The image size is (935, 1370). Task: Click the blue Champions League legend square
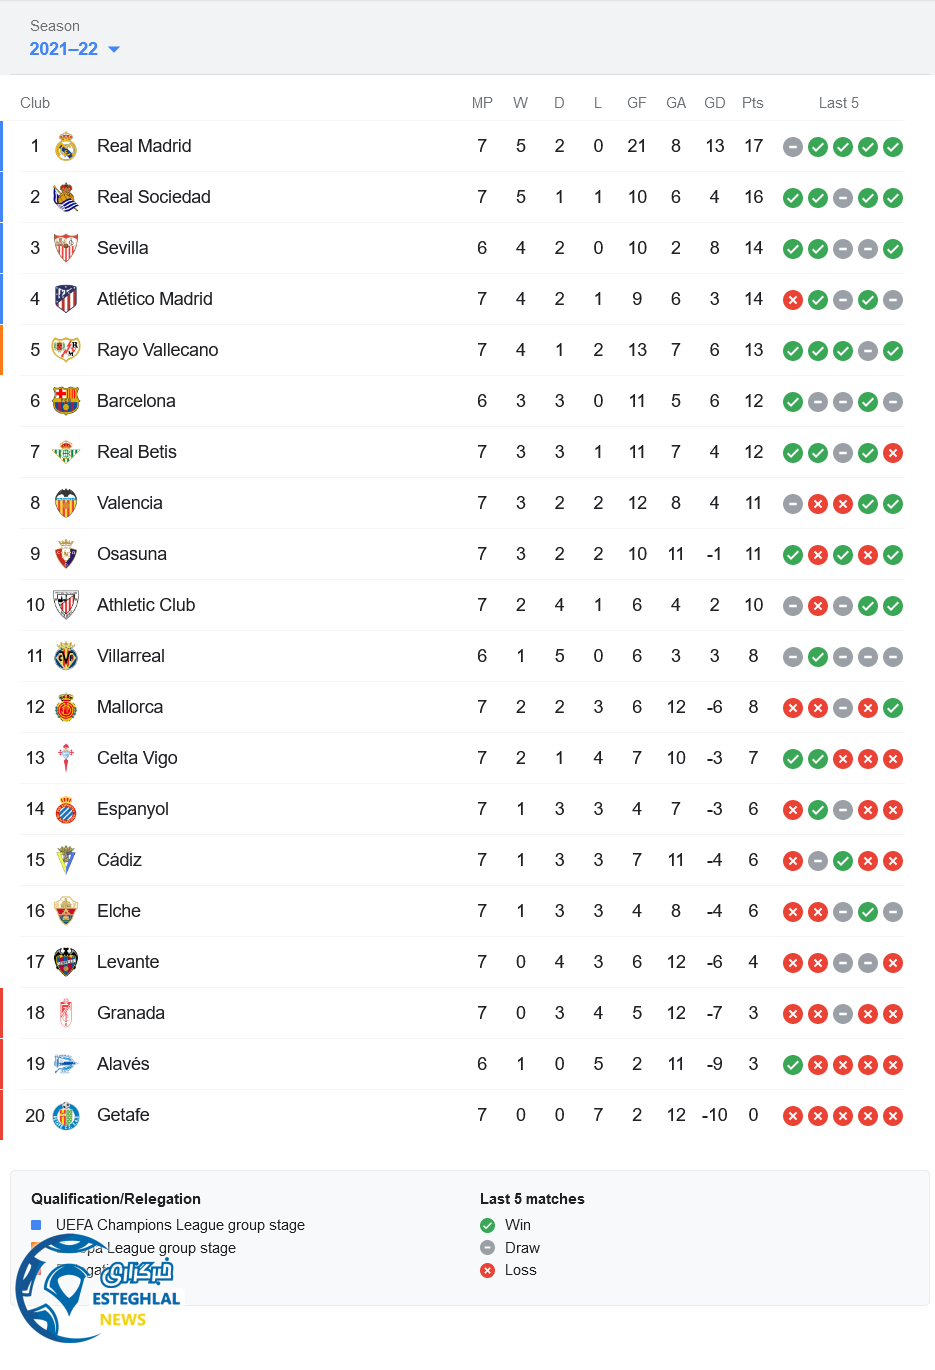coord(36,1225)
